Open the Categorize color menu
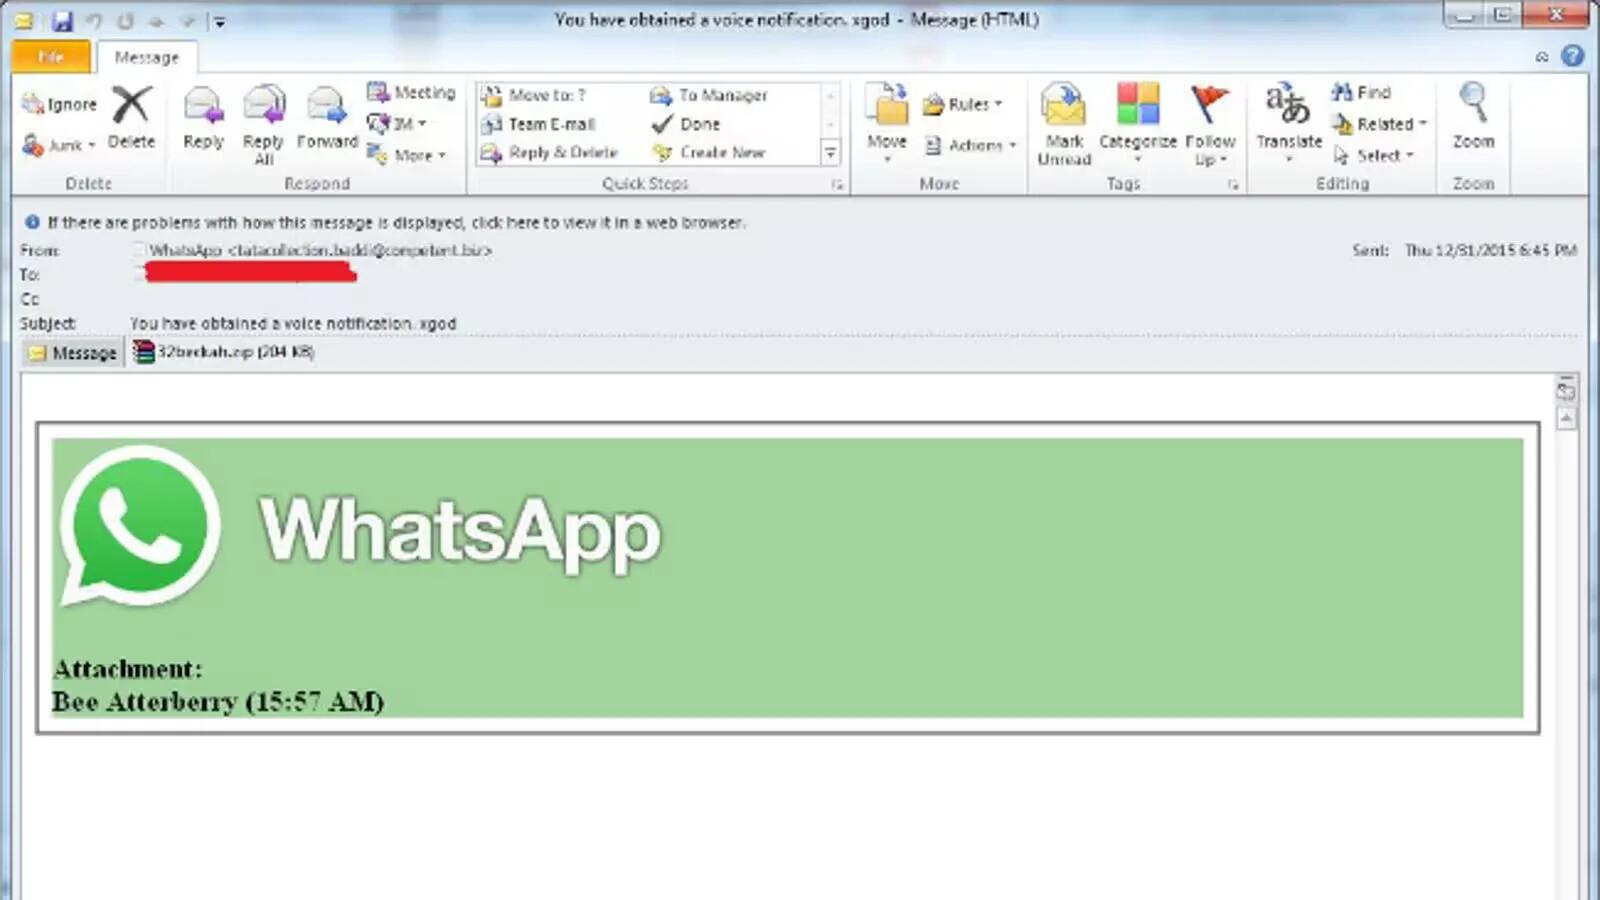Screen dimensions: 1600x900 (1138, 123)
